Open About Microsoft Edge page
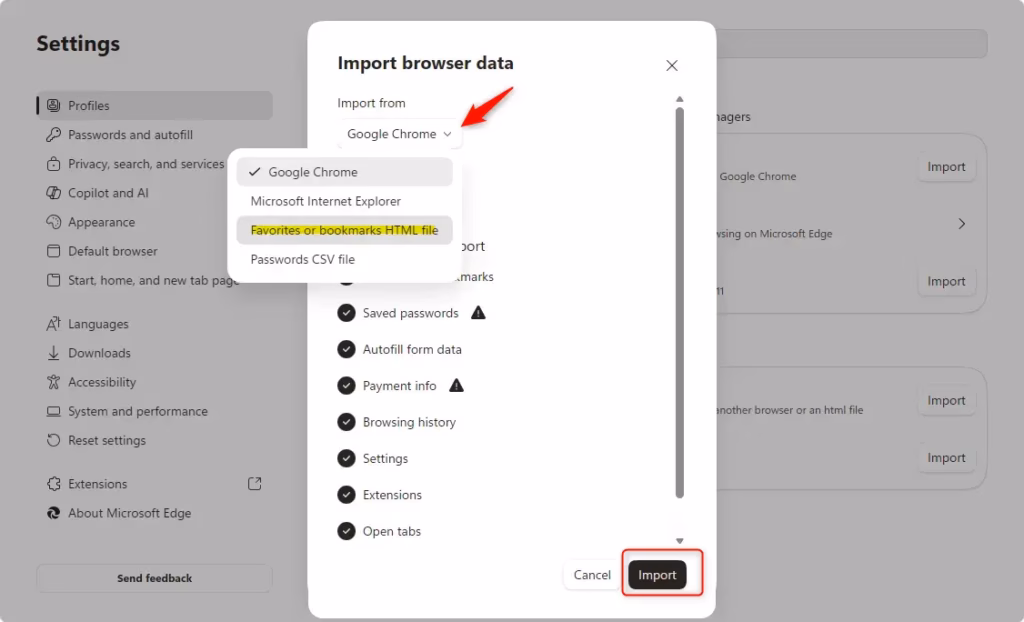 coord(155,513)
